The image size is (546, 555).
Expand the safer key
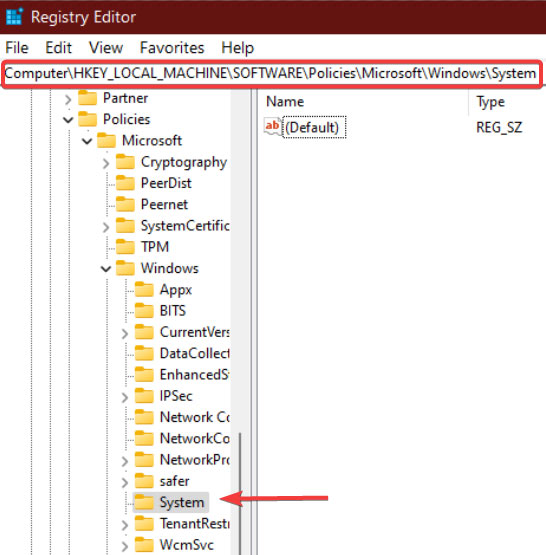pyautogui.click(x=125, y=482)
